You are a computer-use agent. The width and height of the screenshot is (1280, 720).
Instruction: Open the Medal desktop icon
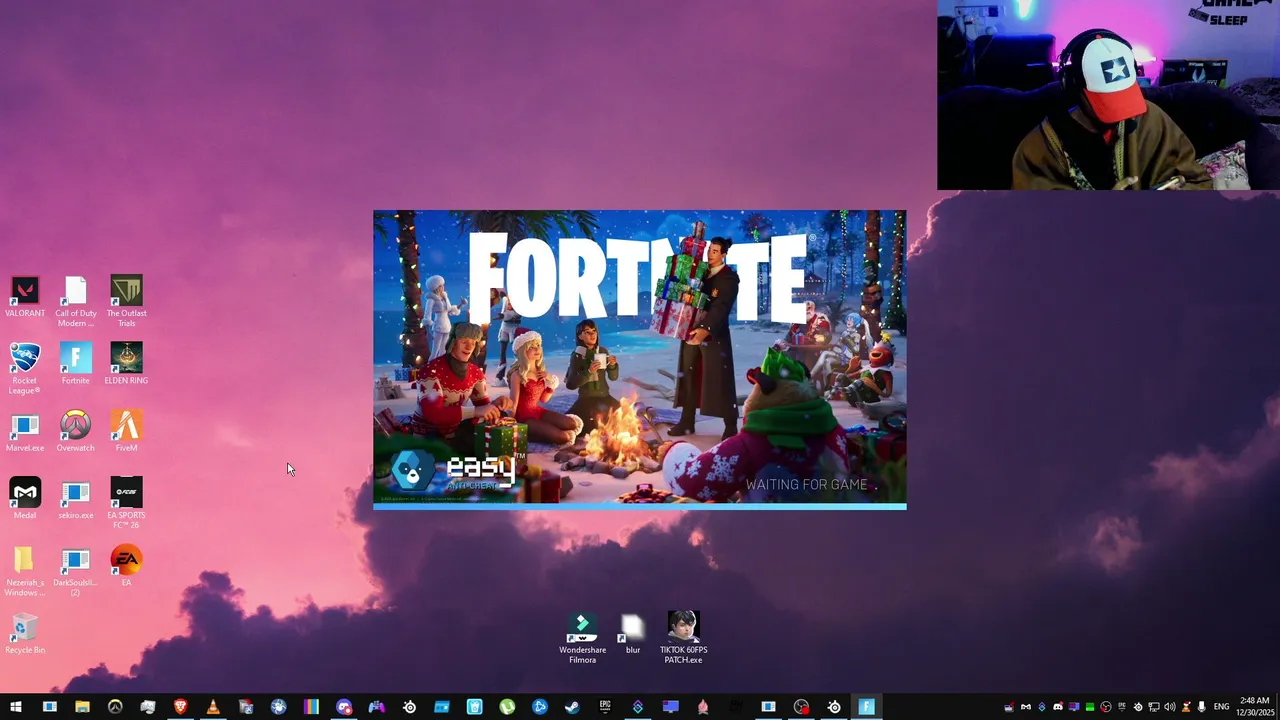(25, 498)
